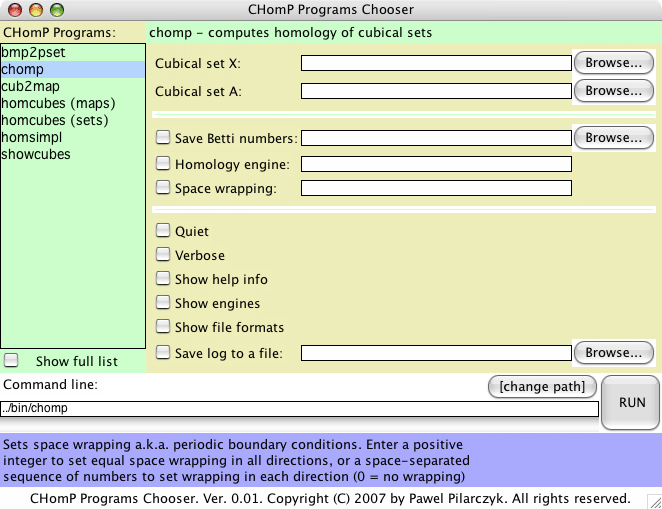The height and width of the screenshot is (509, 662).
Task: Select chomp in the programs list
Action: (x=73, y=69)
